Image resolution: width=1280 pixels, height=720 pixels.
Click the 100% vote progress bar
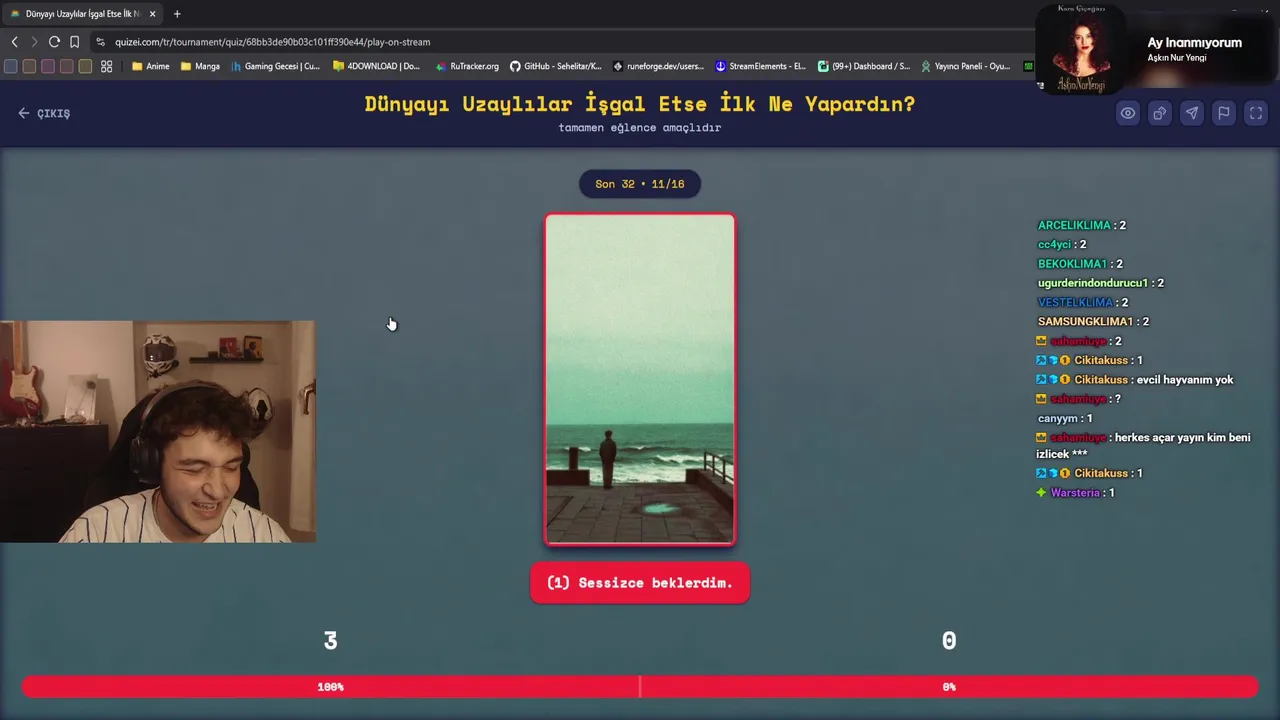(331, 687)
